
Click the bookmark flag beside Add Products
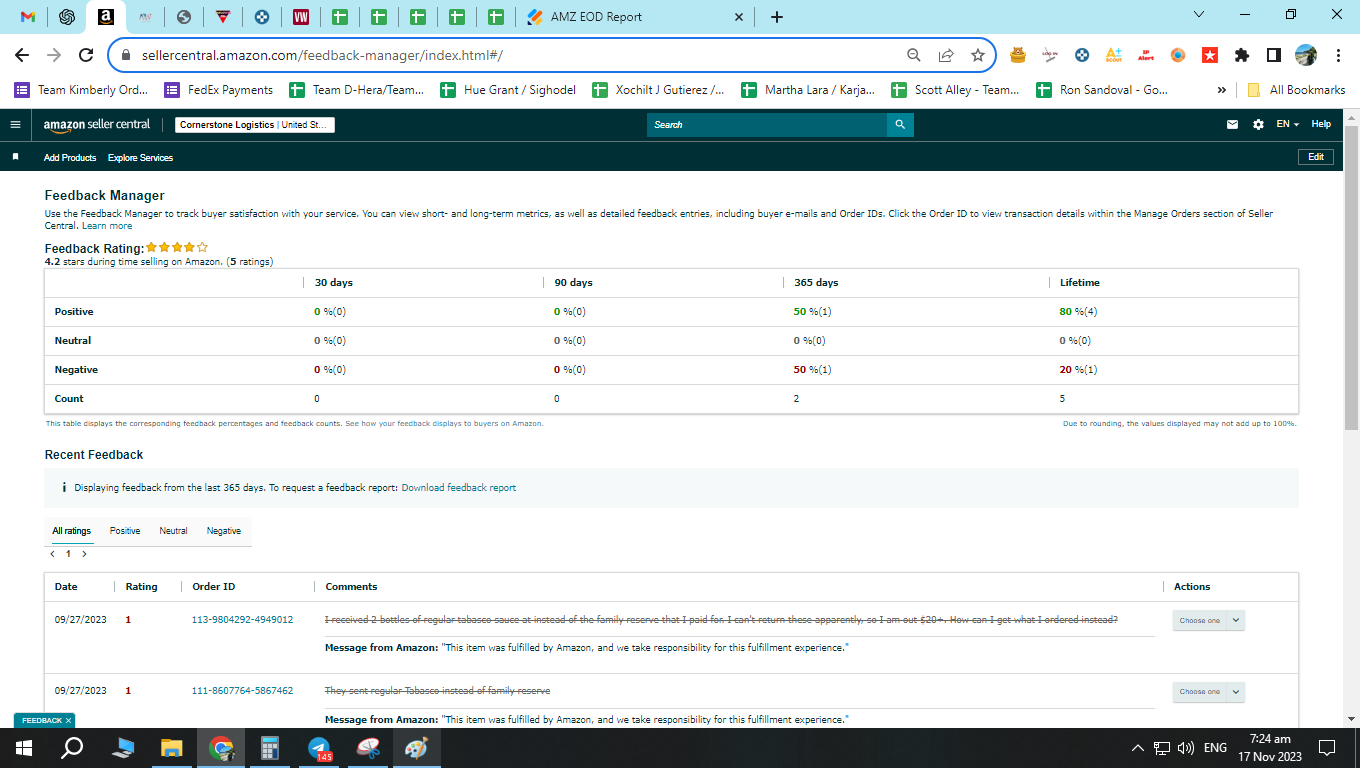[x=16, y=157]
